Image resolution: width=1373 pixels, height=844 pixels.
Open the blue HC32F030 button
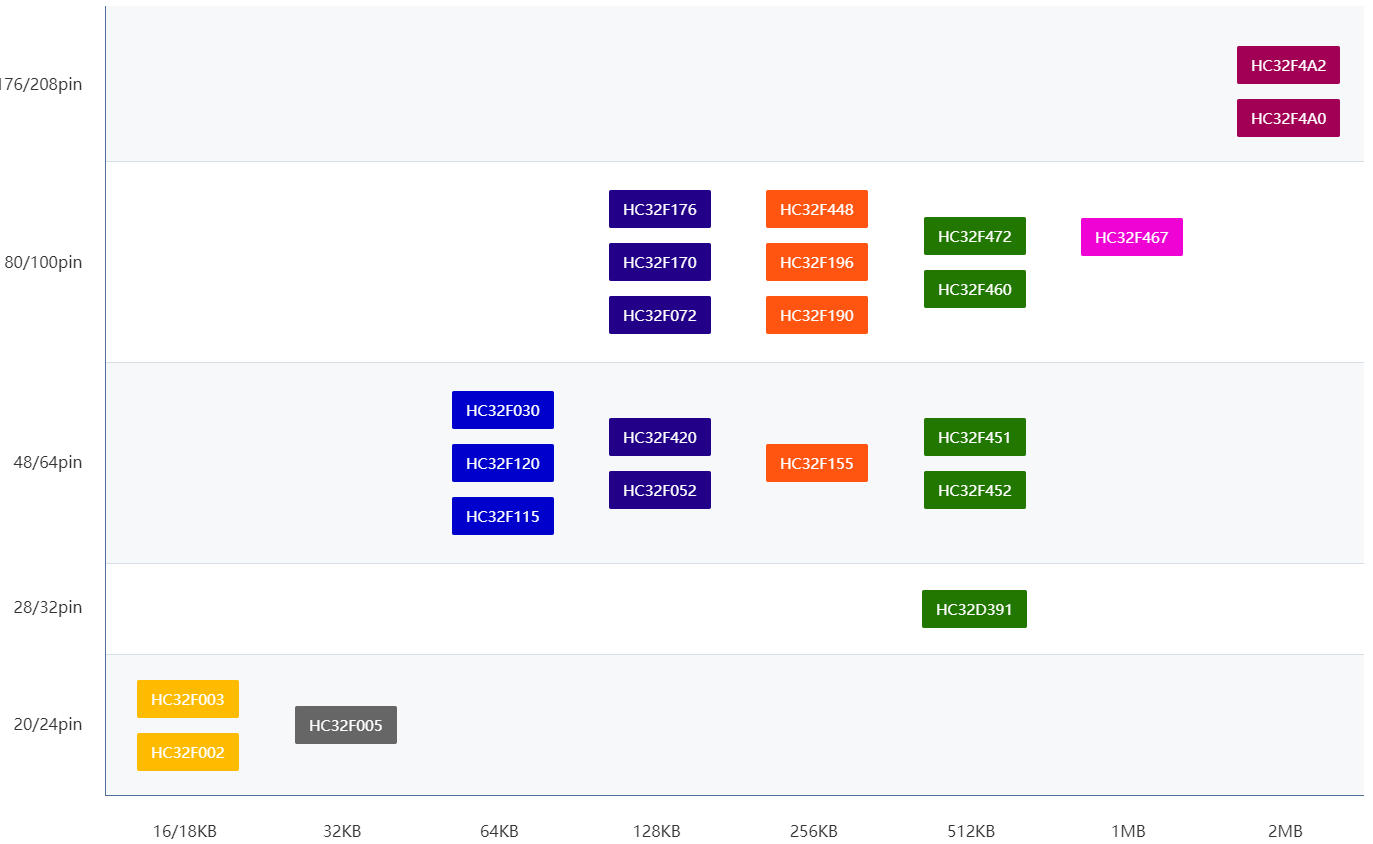click(x=503, y=410)
